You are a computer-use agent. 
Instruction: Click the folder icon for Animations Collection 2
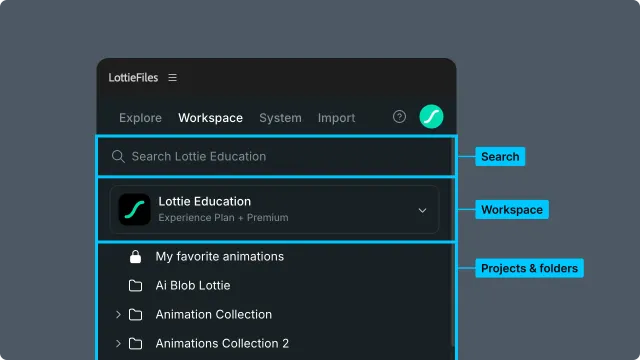tap(136, 344)
